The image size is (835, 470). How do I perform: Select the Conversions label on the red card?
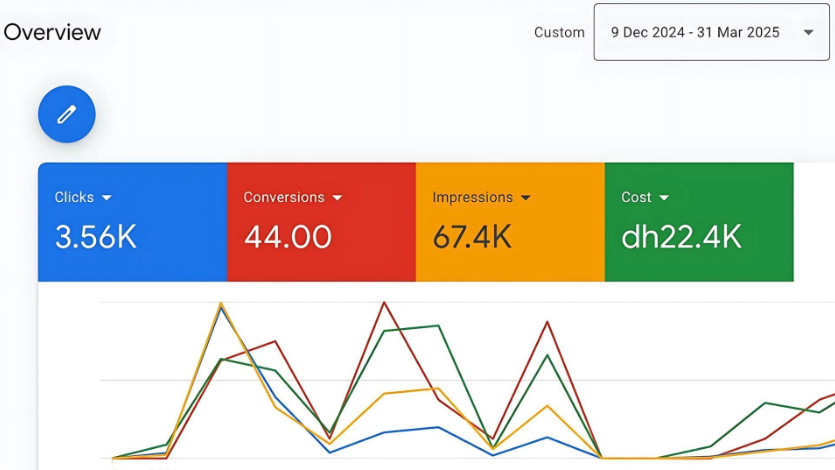tap(283, 197)
